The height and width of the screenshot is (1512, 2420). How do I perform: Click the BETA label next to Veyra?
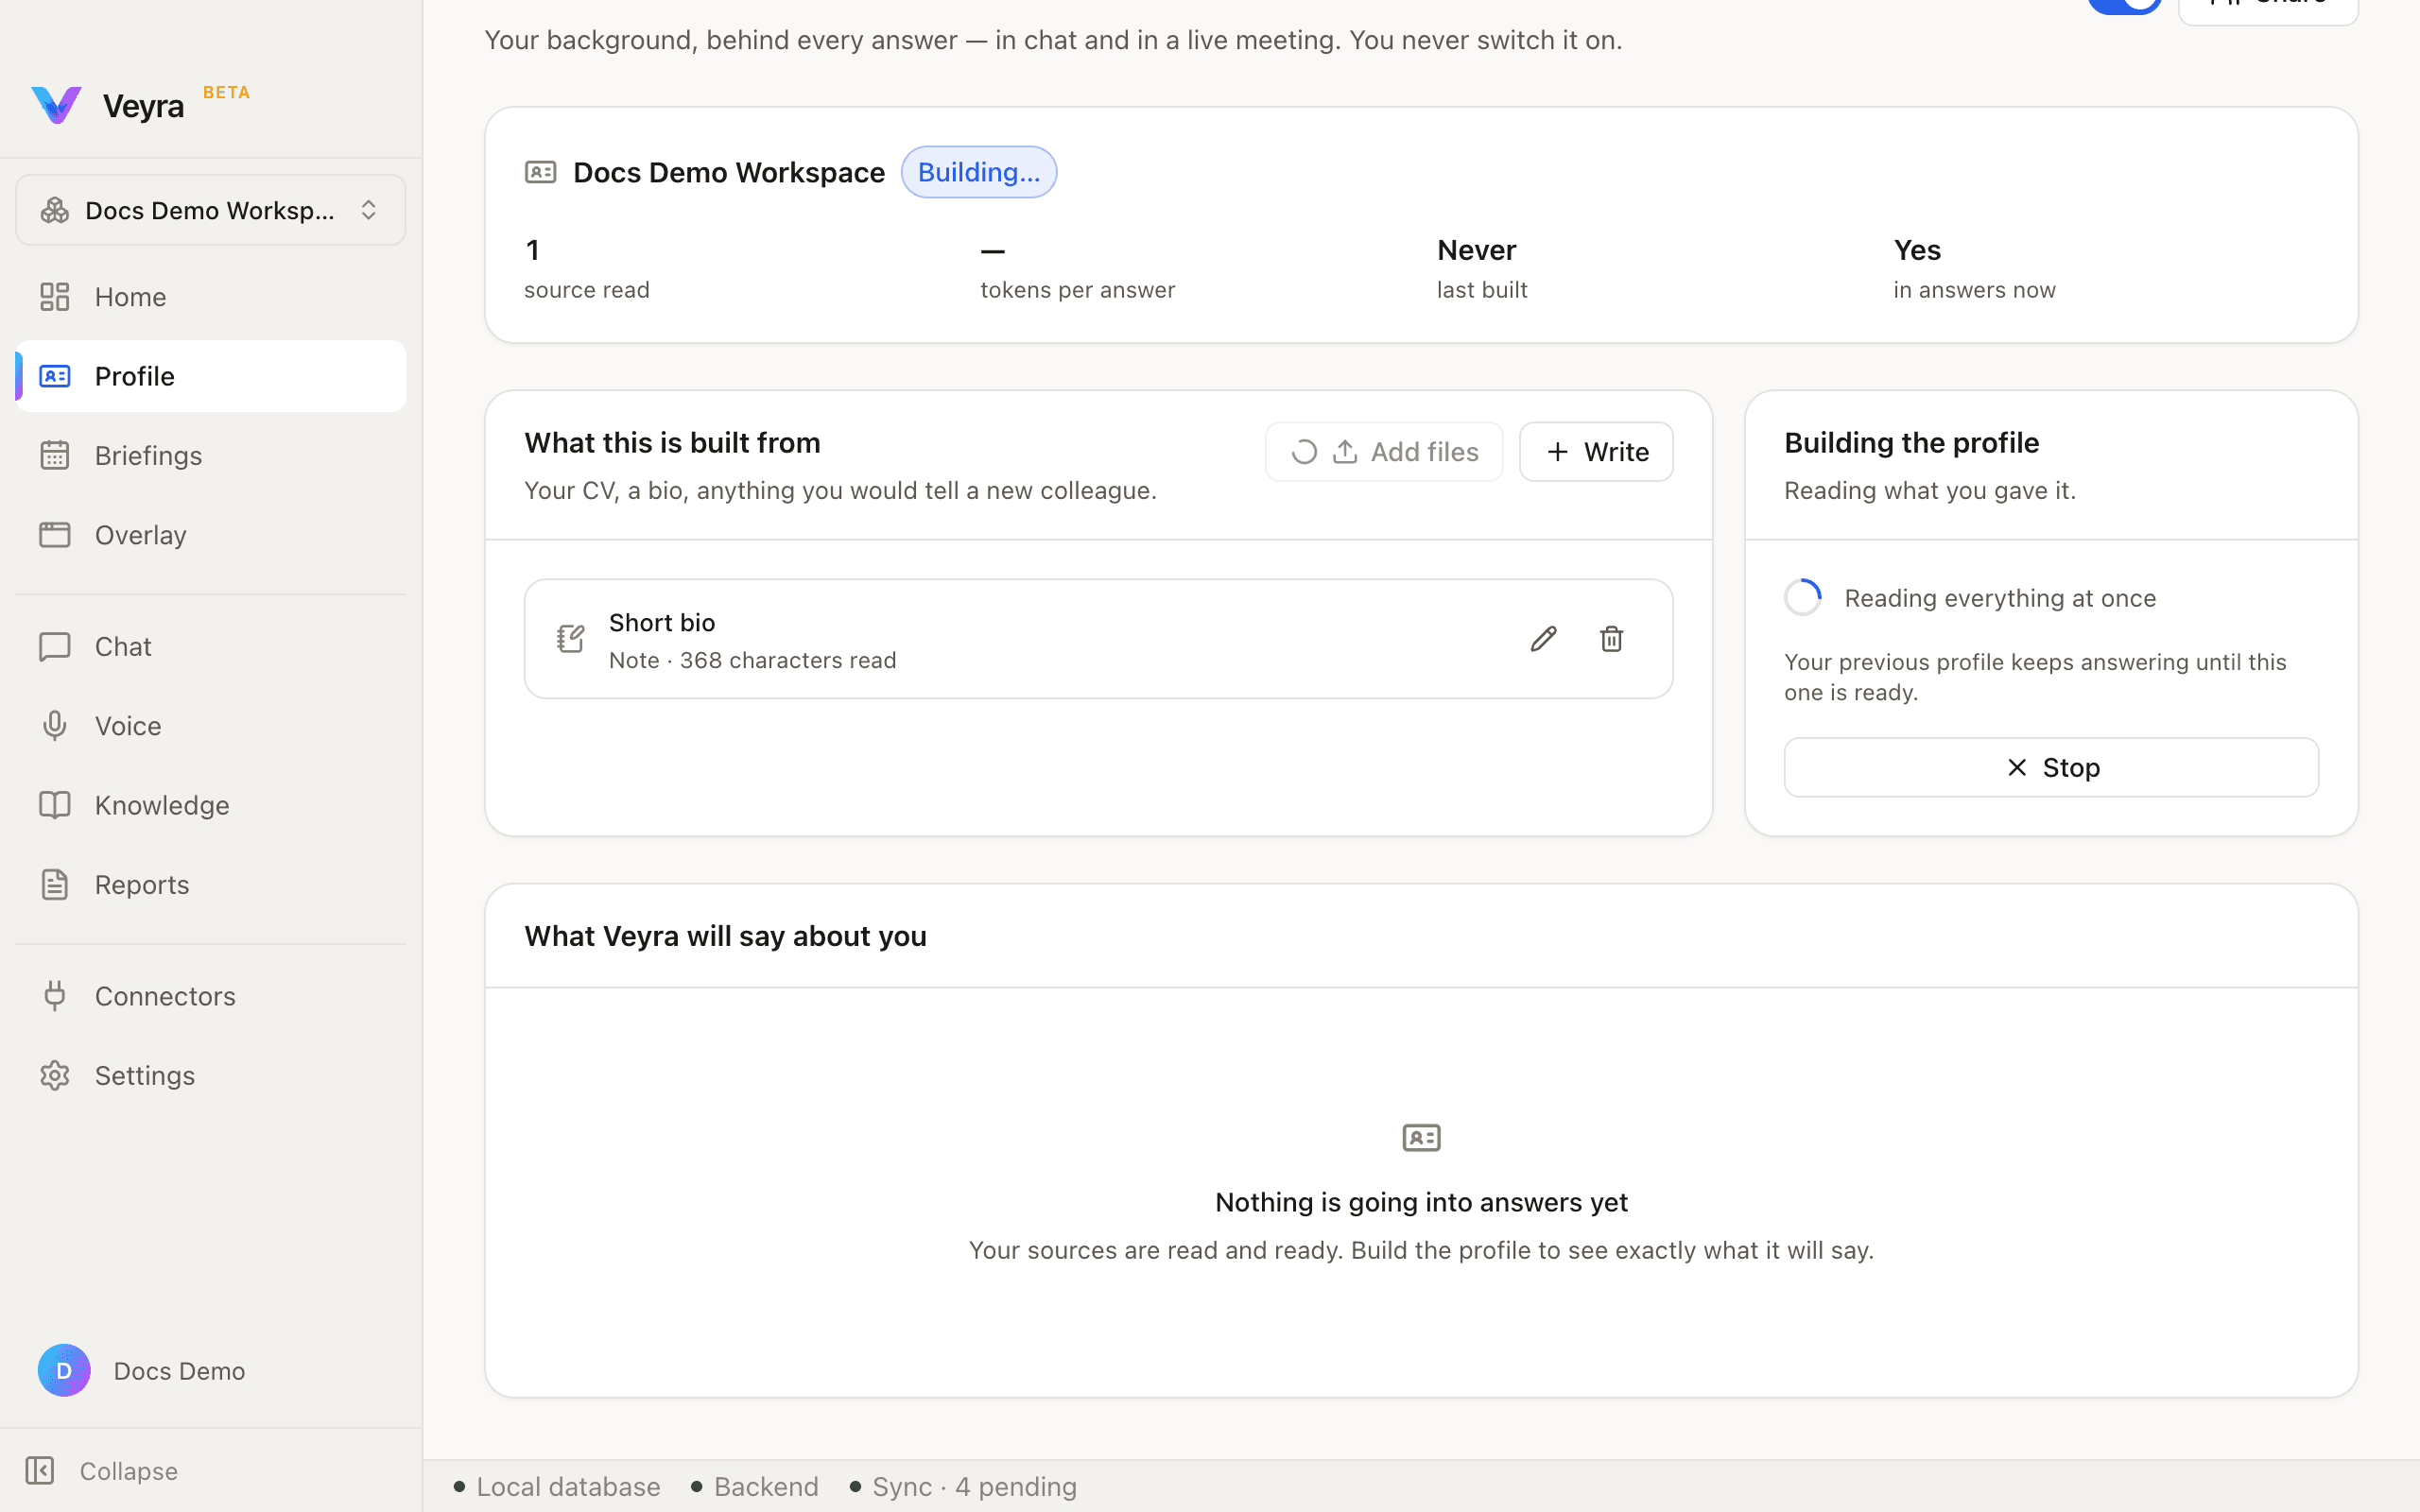tap(226, 92)
